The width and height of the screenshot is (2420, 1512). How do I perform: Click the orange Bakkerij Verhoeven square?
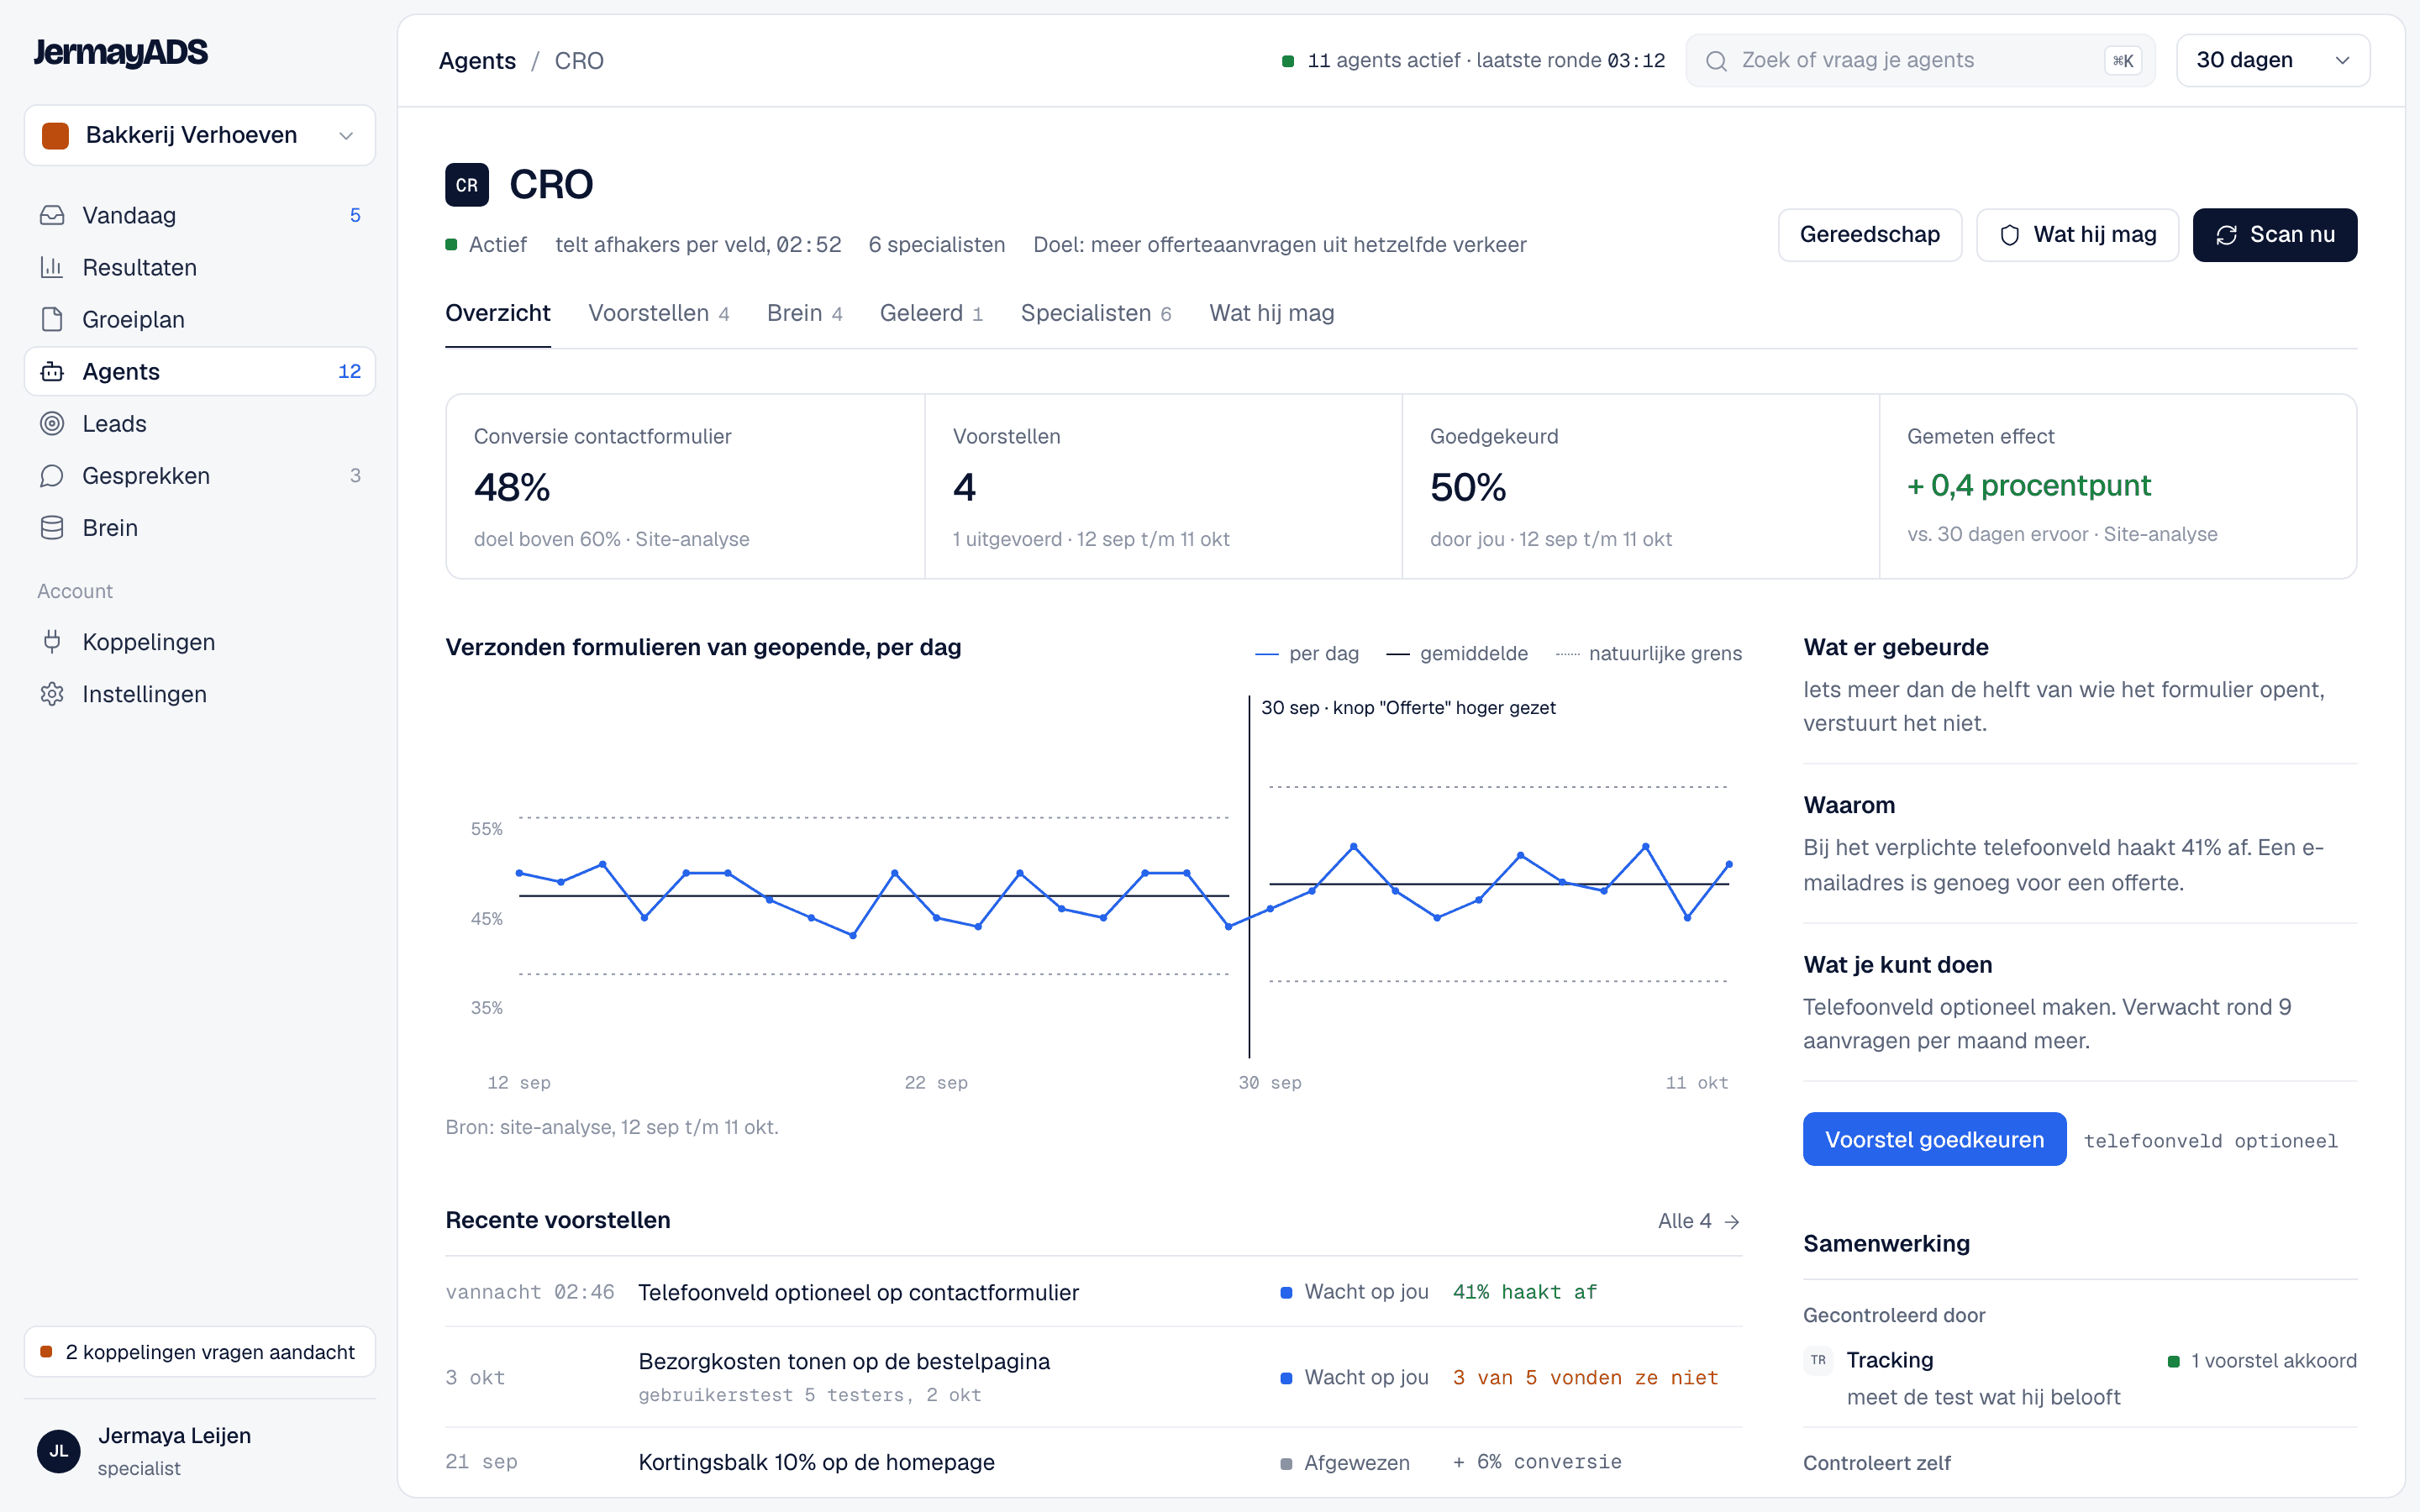[x=56, y=135]
